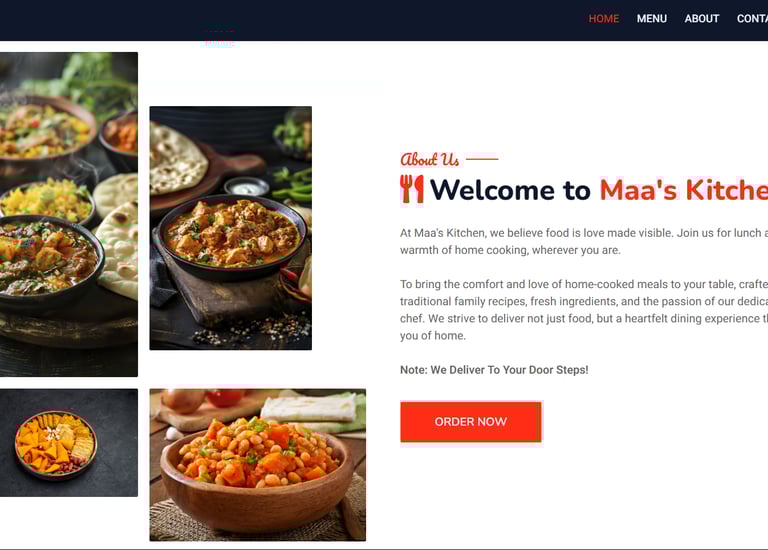Click the Welcome to Maa's Kitchen heading

pos(584,190)
